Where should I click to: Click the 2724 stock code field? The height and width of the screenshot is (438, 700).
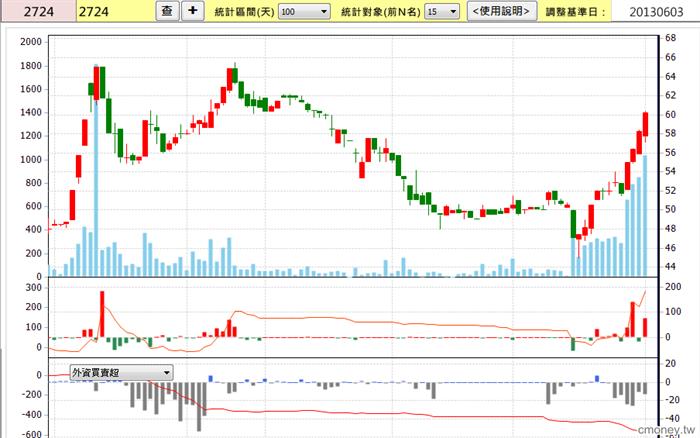tap(115, 11)
